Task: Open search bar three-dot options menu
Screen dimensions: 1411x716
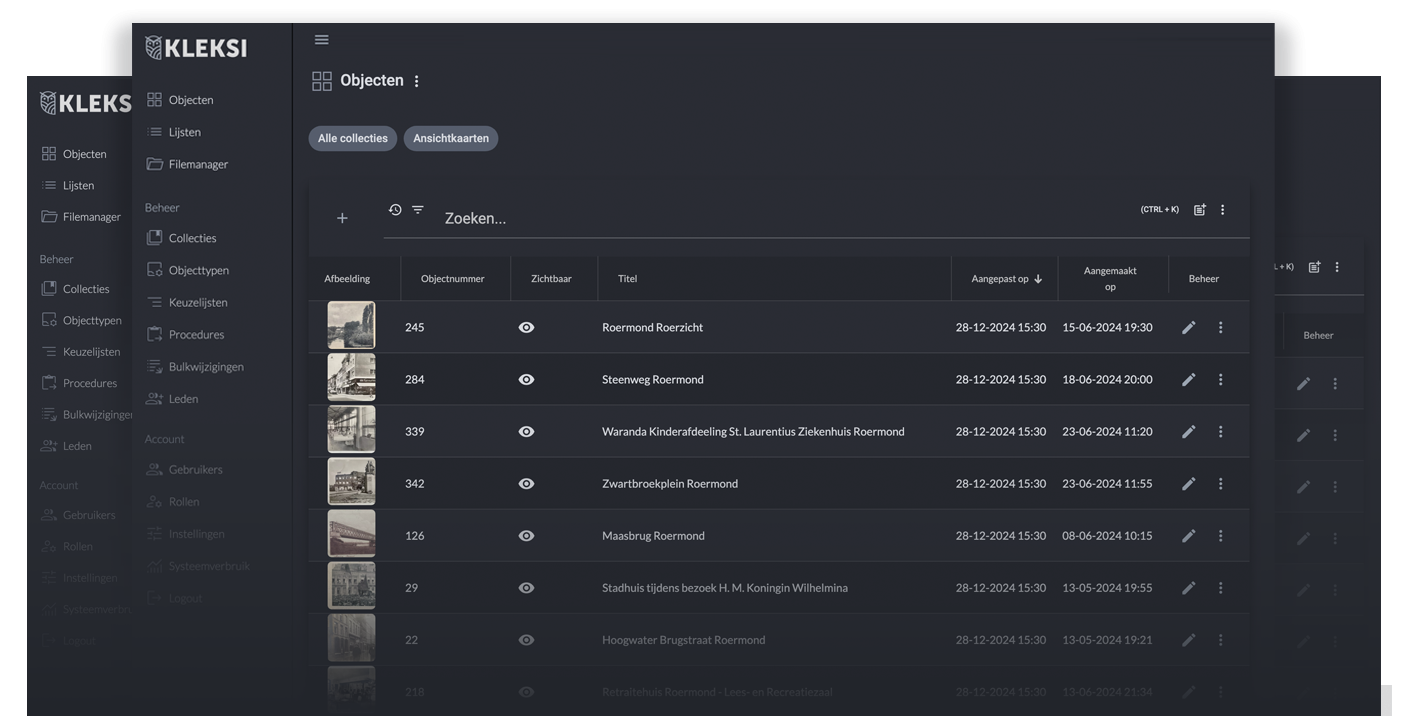Action: tap(1222, 210)
